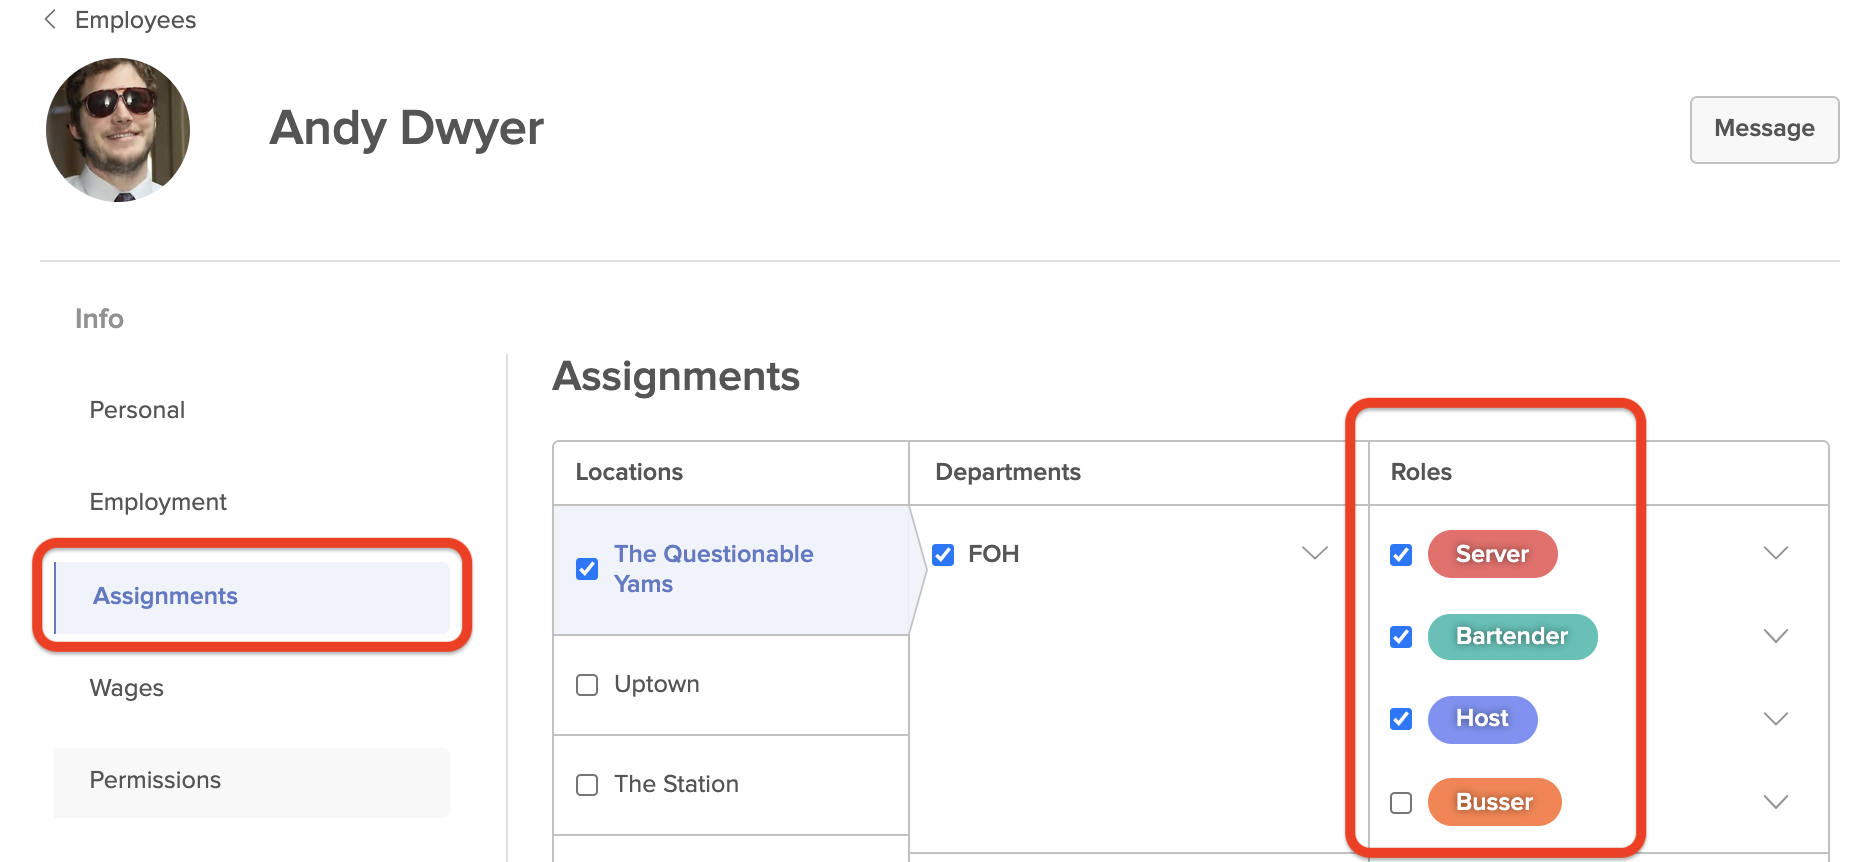The image size is (1872, 862).
Task: Untick the FOH department checkbox
Action: click(x=943, y=555)
